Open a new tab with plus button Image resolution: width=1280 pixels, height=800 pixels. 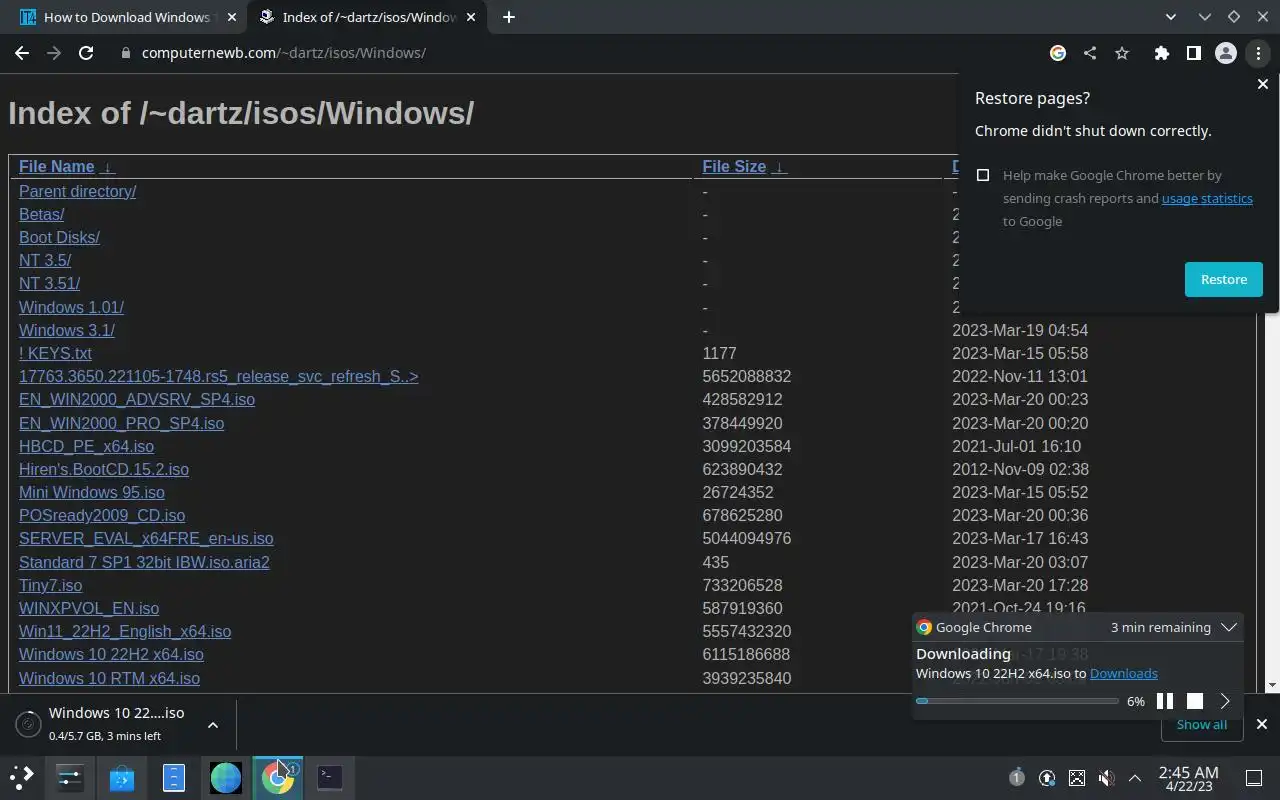(508, 17)
